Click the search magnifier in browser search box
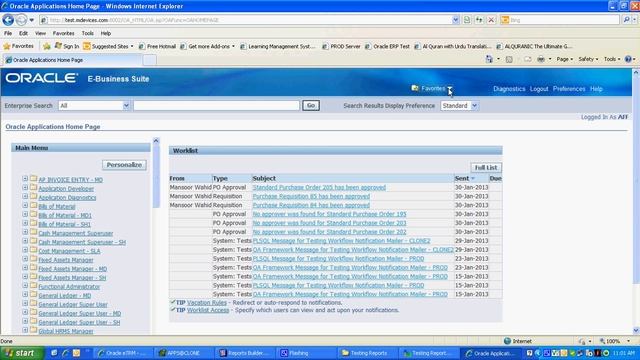Screen dimensions: 640x360 (x=627, y=20)
